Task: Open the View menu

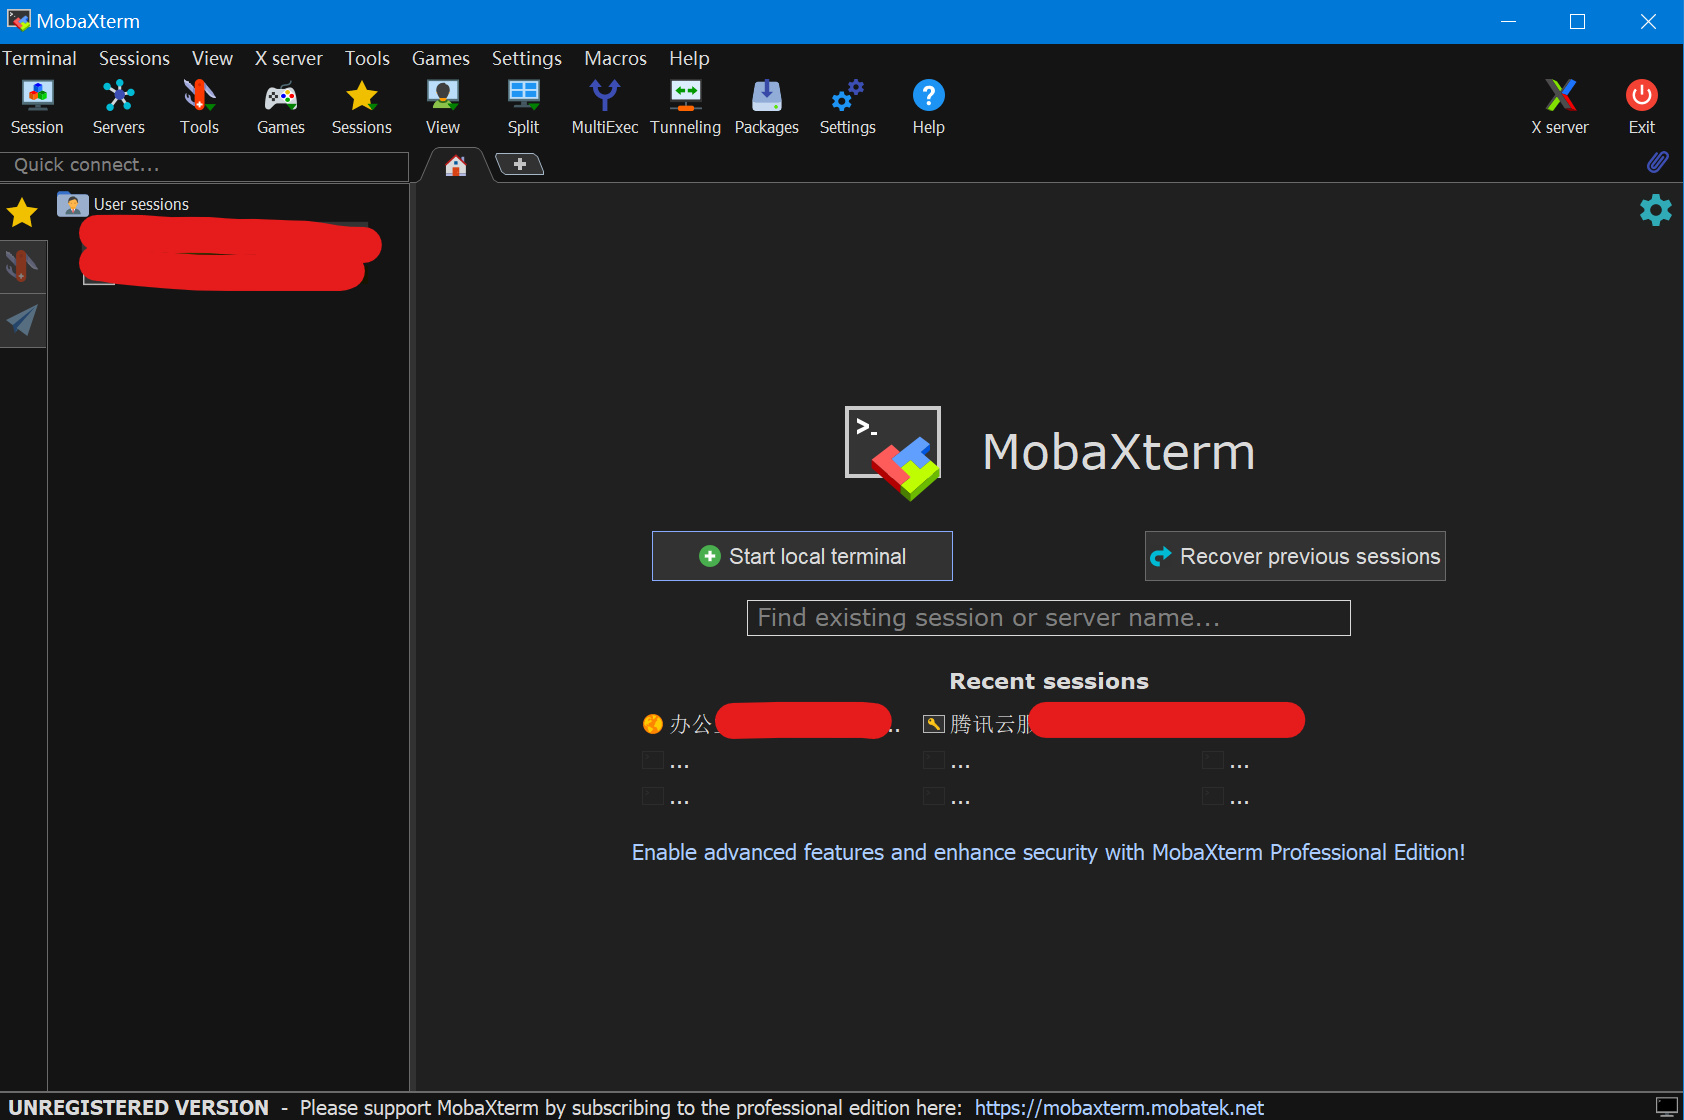Action: (x=212, y=58)
